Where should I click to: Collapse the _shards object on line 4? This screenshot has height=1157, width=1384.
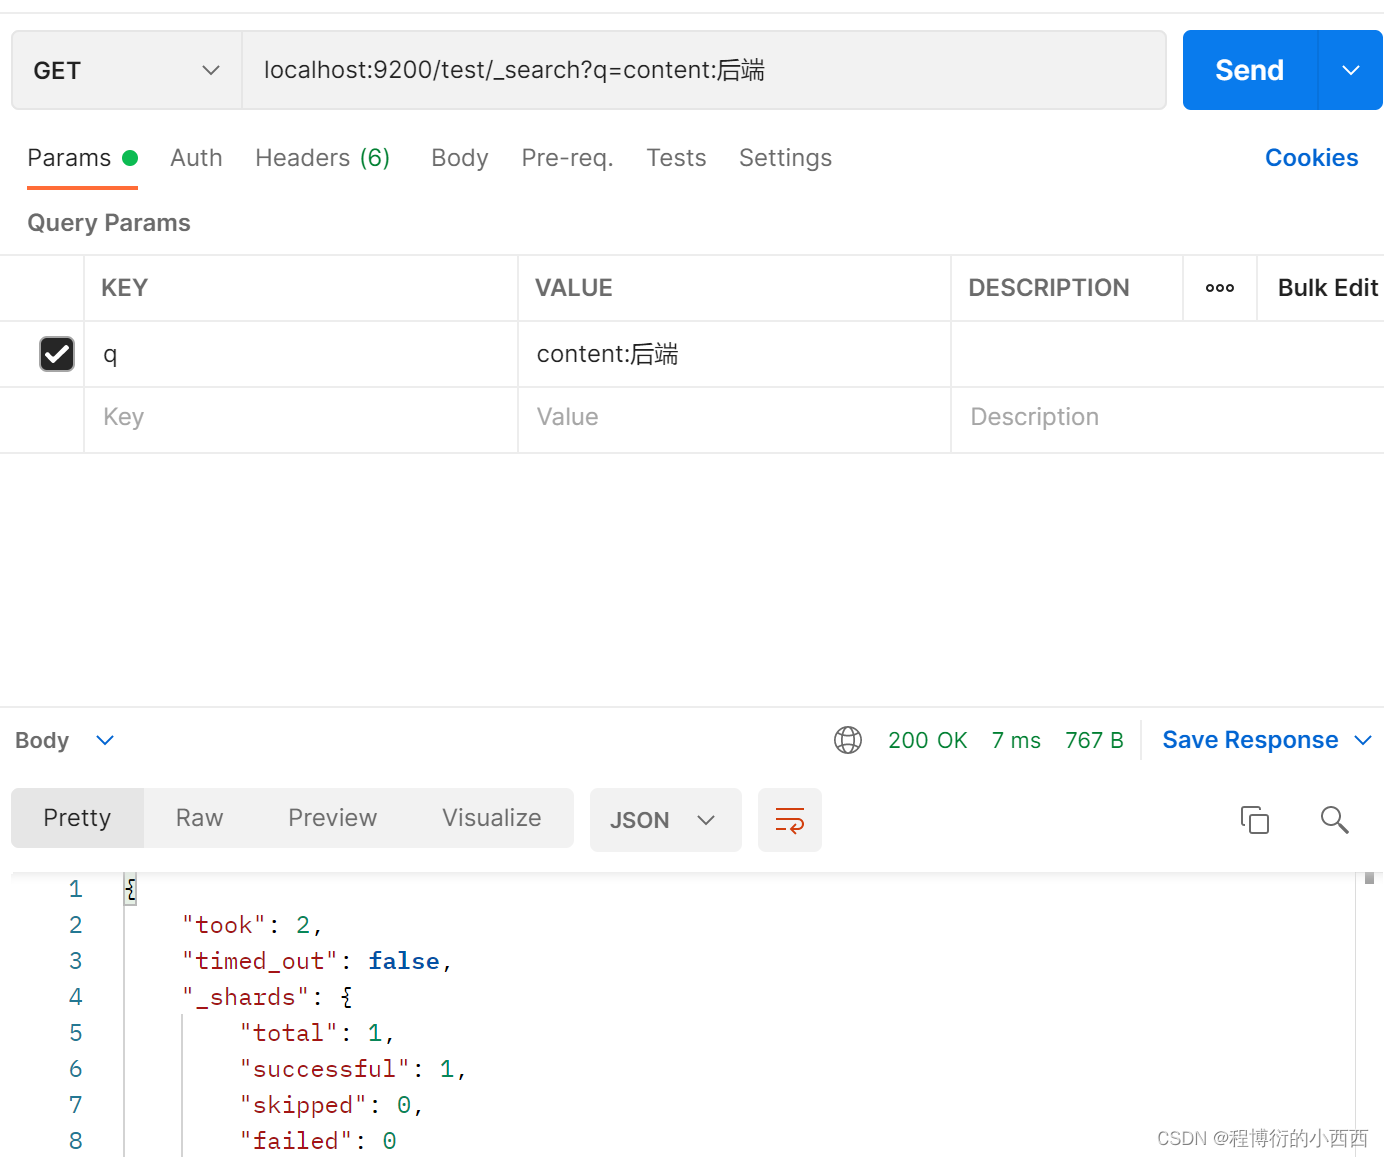(346, 997)
